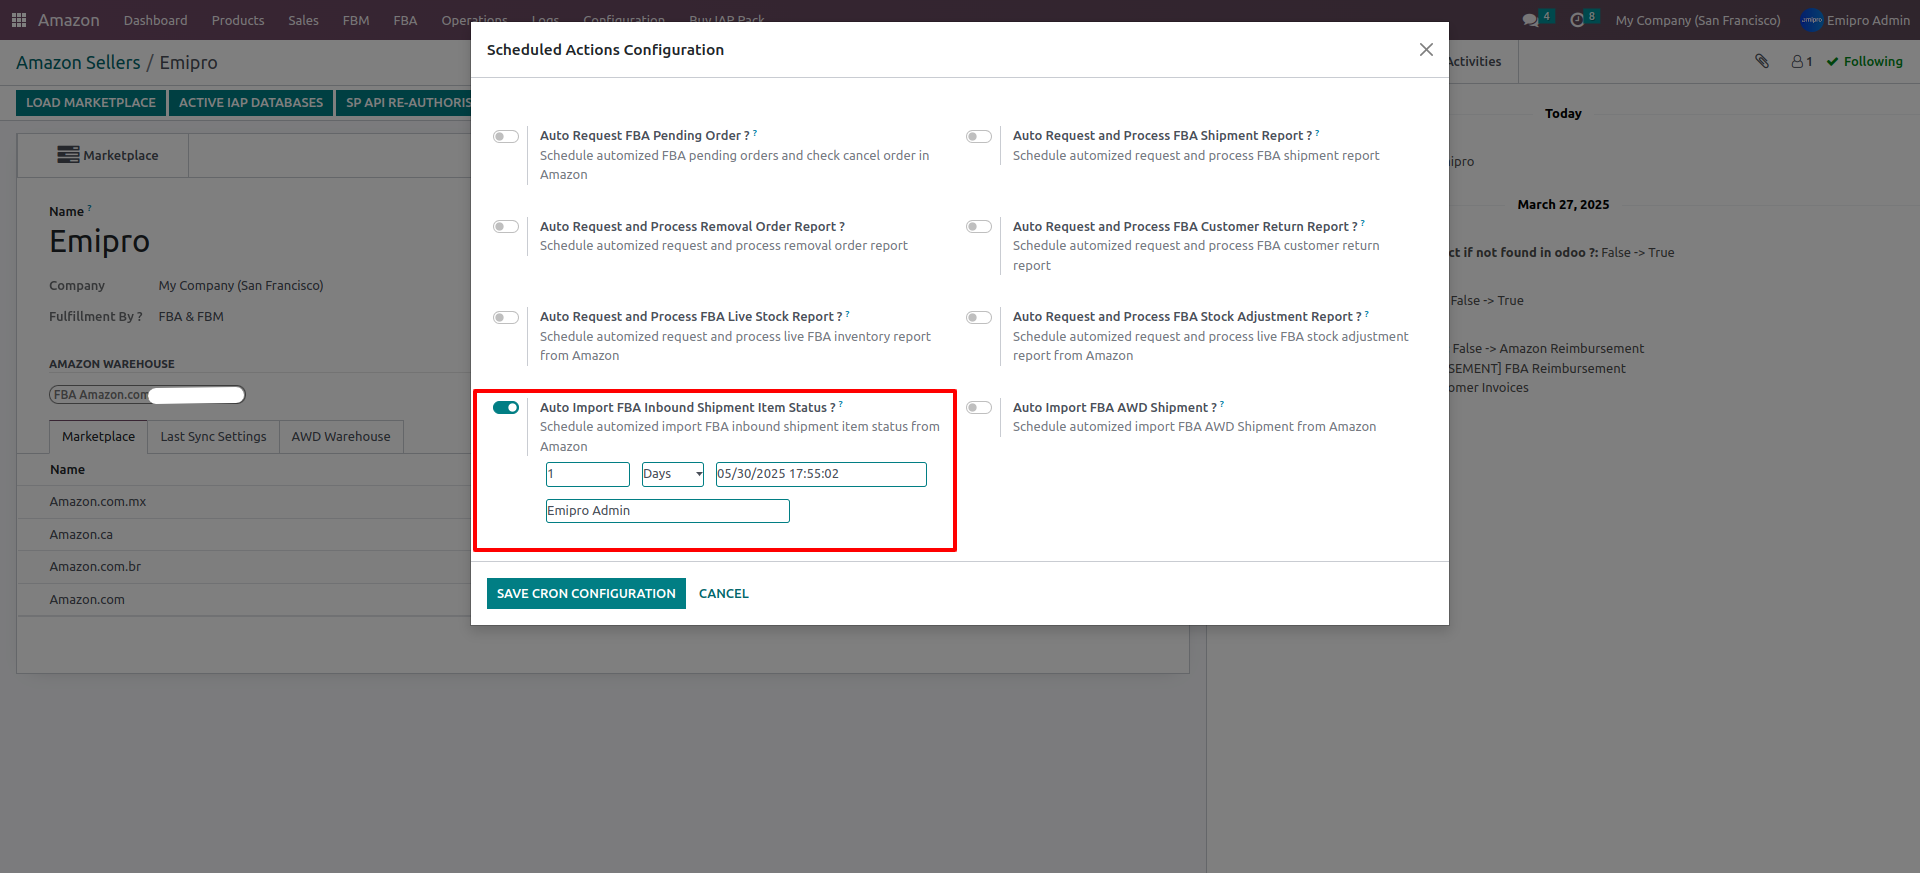The height and width of the screenshot is (873, 1920).
Task: Switch to the AWD Warehouse tab
Action: [x=341, y=437]
